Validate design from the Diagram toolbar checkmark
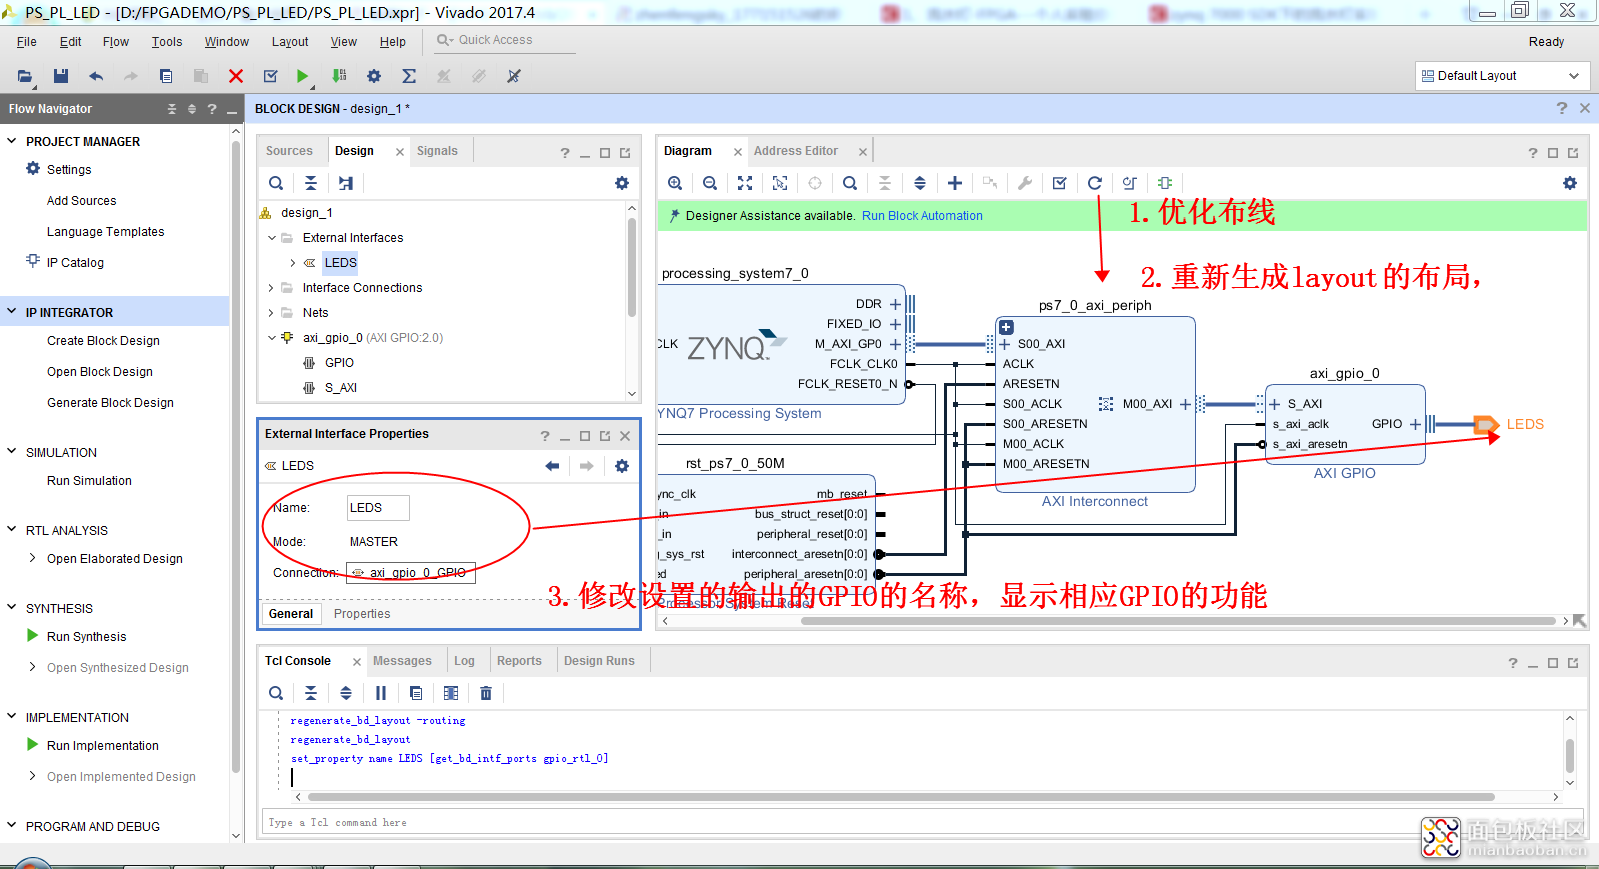Image resolution: width=1599 pixels, height=869 pixels. (x=1060, y=183)
